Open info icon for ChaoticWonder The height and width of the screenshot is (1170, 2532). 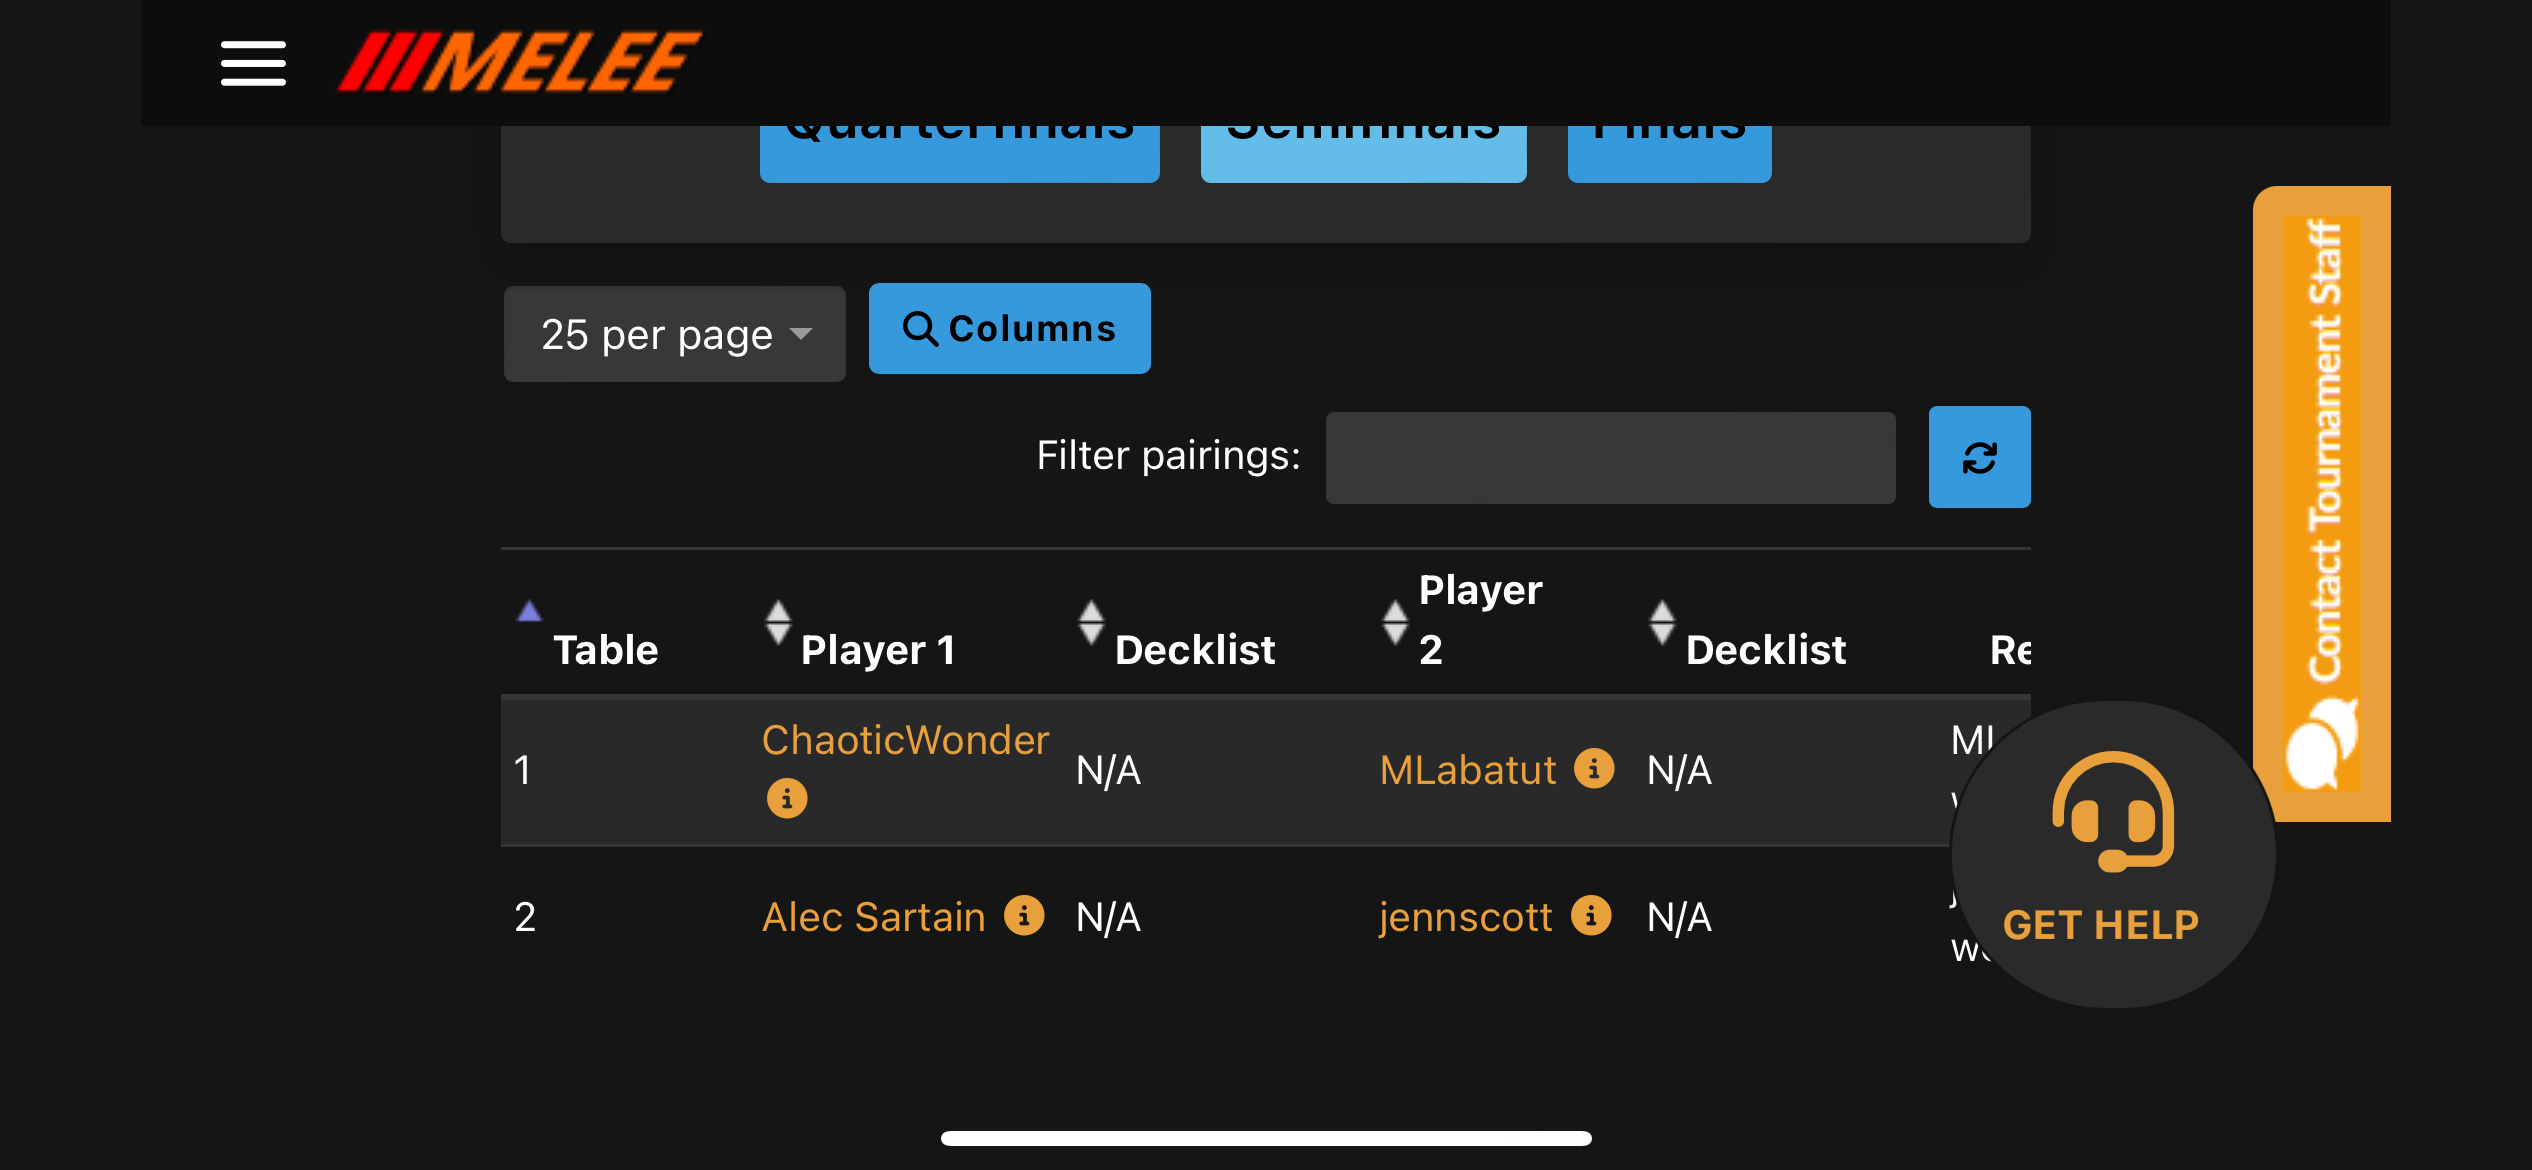coord(787,798)
